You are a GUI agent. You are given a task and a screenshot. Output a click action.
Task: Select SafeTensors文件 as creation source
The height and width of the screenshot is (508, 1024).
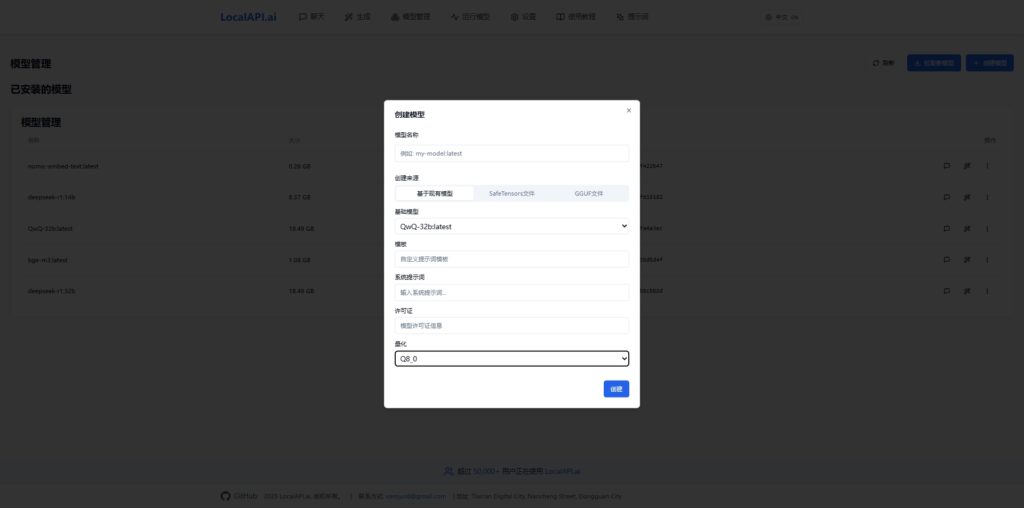tap(511, 193)
